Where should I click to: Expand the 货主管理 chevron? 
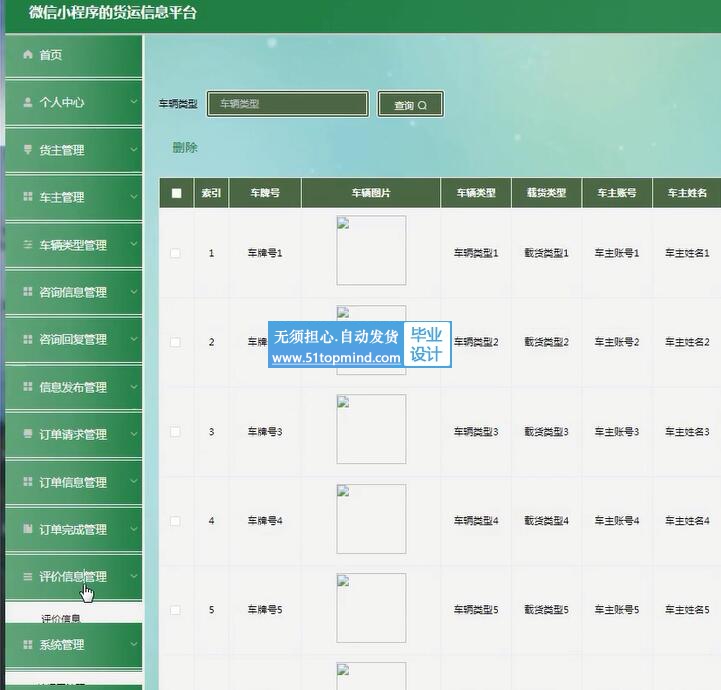coord(133,149)
